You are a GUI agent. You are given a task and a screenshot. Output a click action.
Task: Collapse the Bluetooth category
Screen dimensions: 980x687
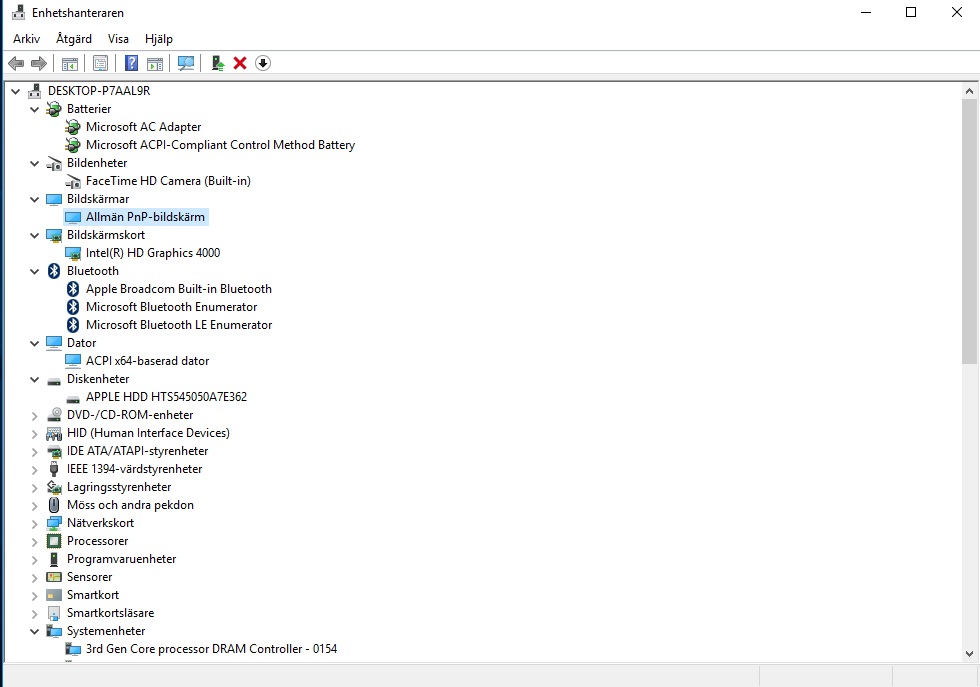point(34,271)
